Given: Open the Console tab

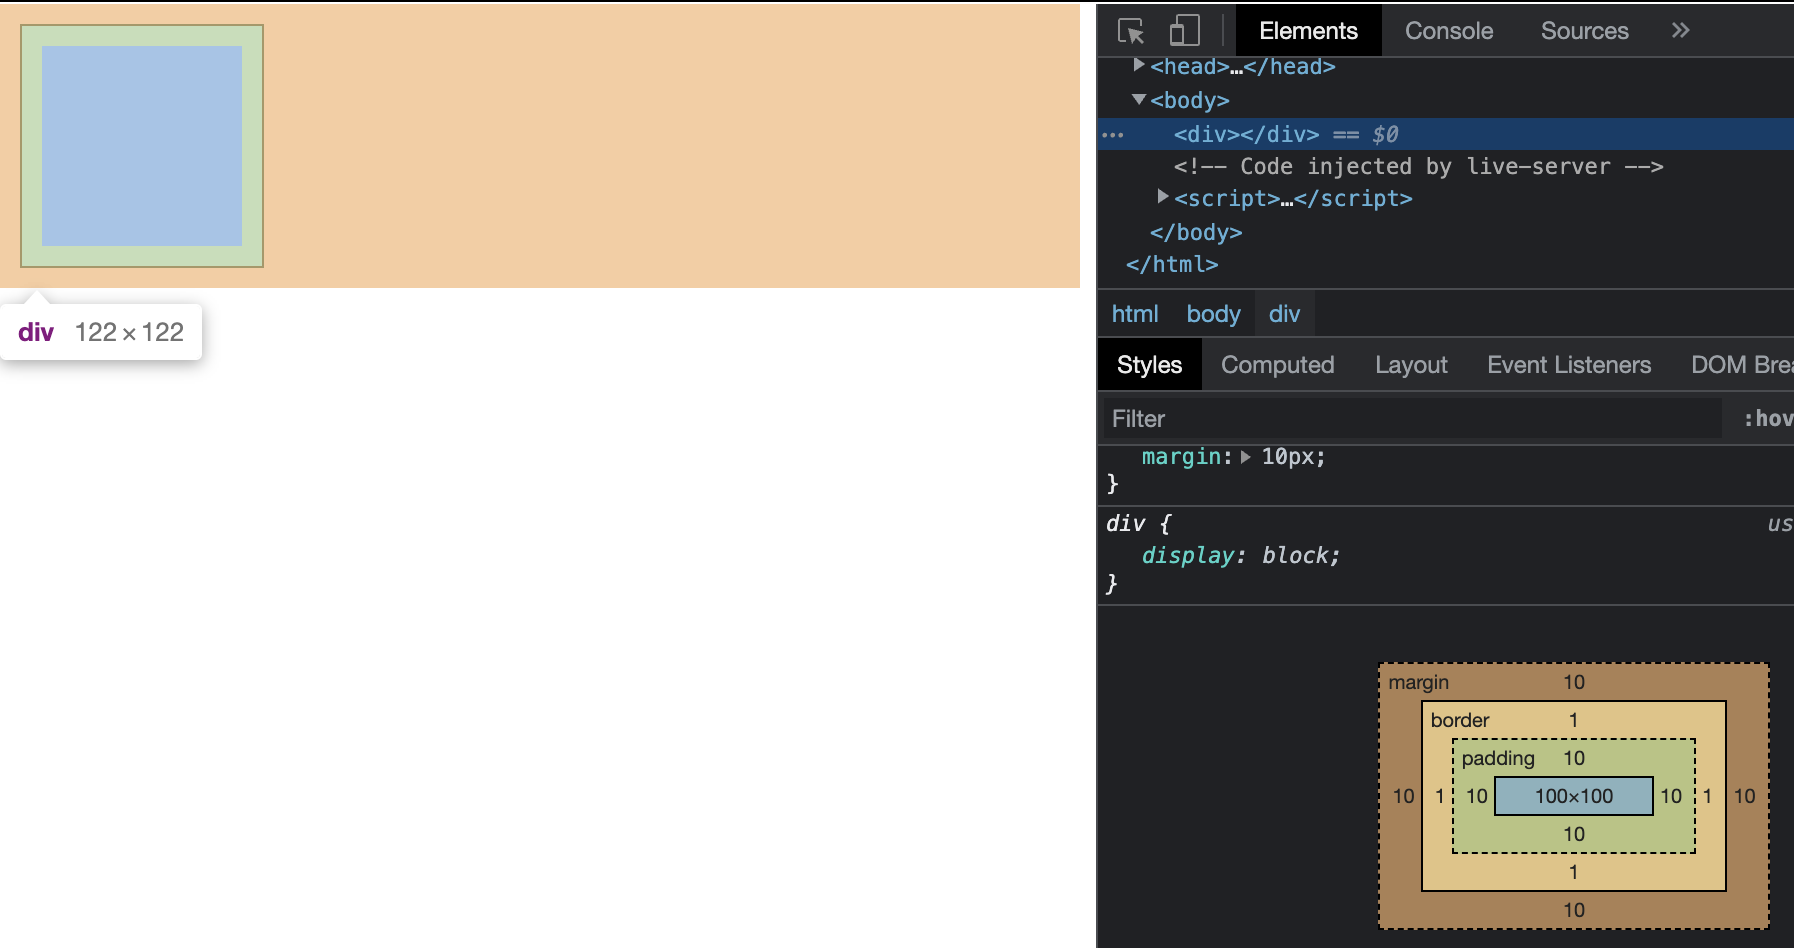Looking at the screenshot, I should [1449, 31].
